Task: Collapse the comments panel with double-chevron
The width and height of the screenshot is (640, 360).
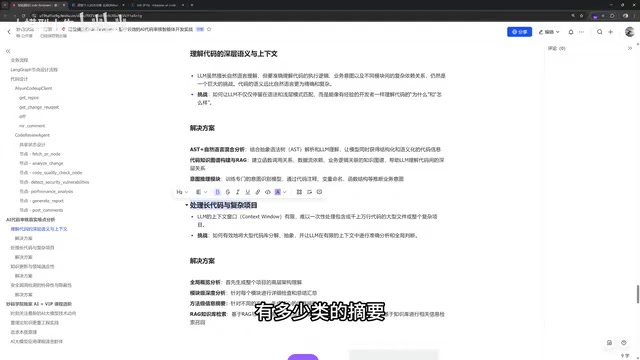Action: tap(629, 48)
